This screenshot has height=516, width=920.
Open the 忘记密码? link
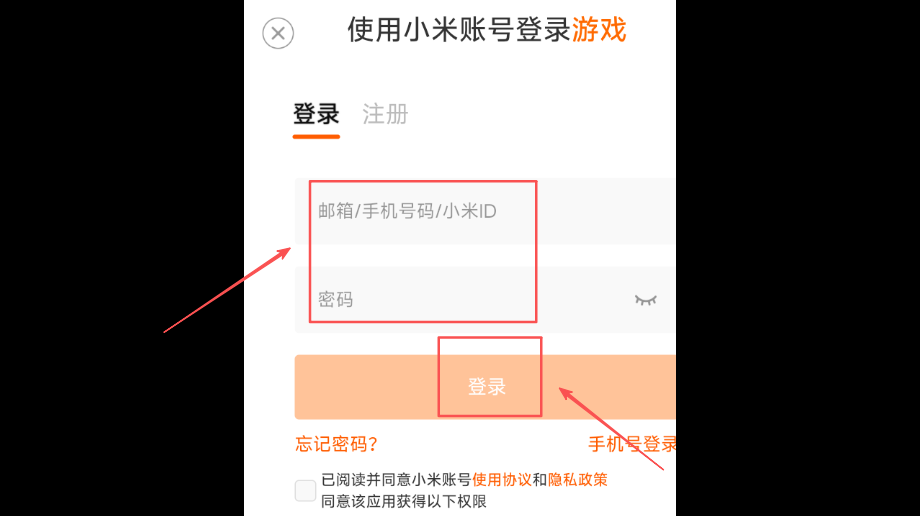337,444
